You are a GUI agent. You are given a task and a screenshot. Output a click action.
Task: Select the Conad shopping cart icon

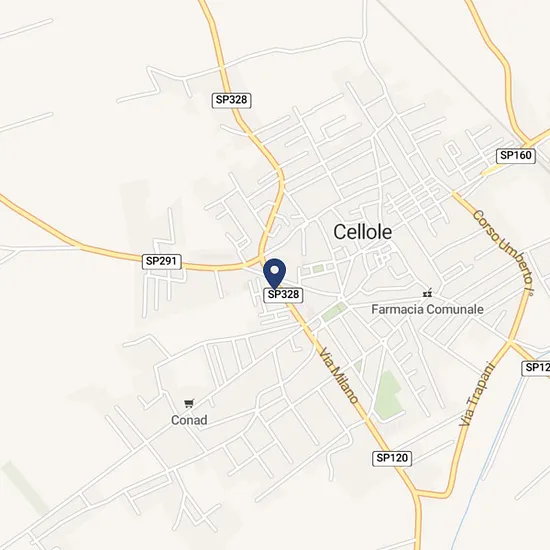pyautogui.click(x=189, y=404)
